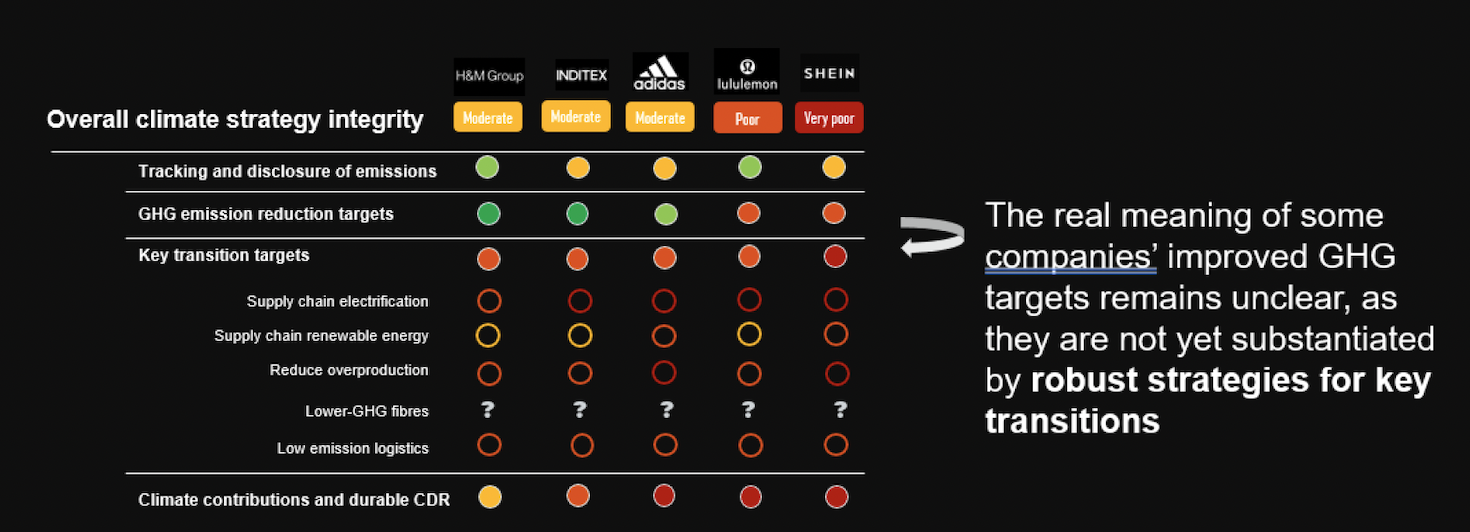Click SHEIN's dark red Key transition targets dot

pos(835,256)
